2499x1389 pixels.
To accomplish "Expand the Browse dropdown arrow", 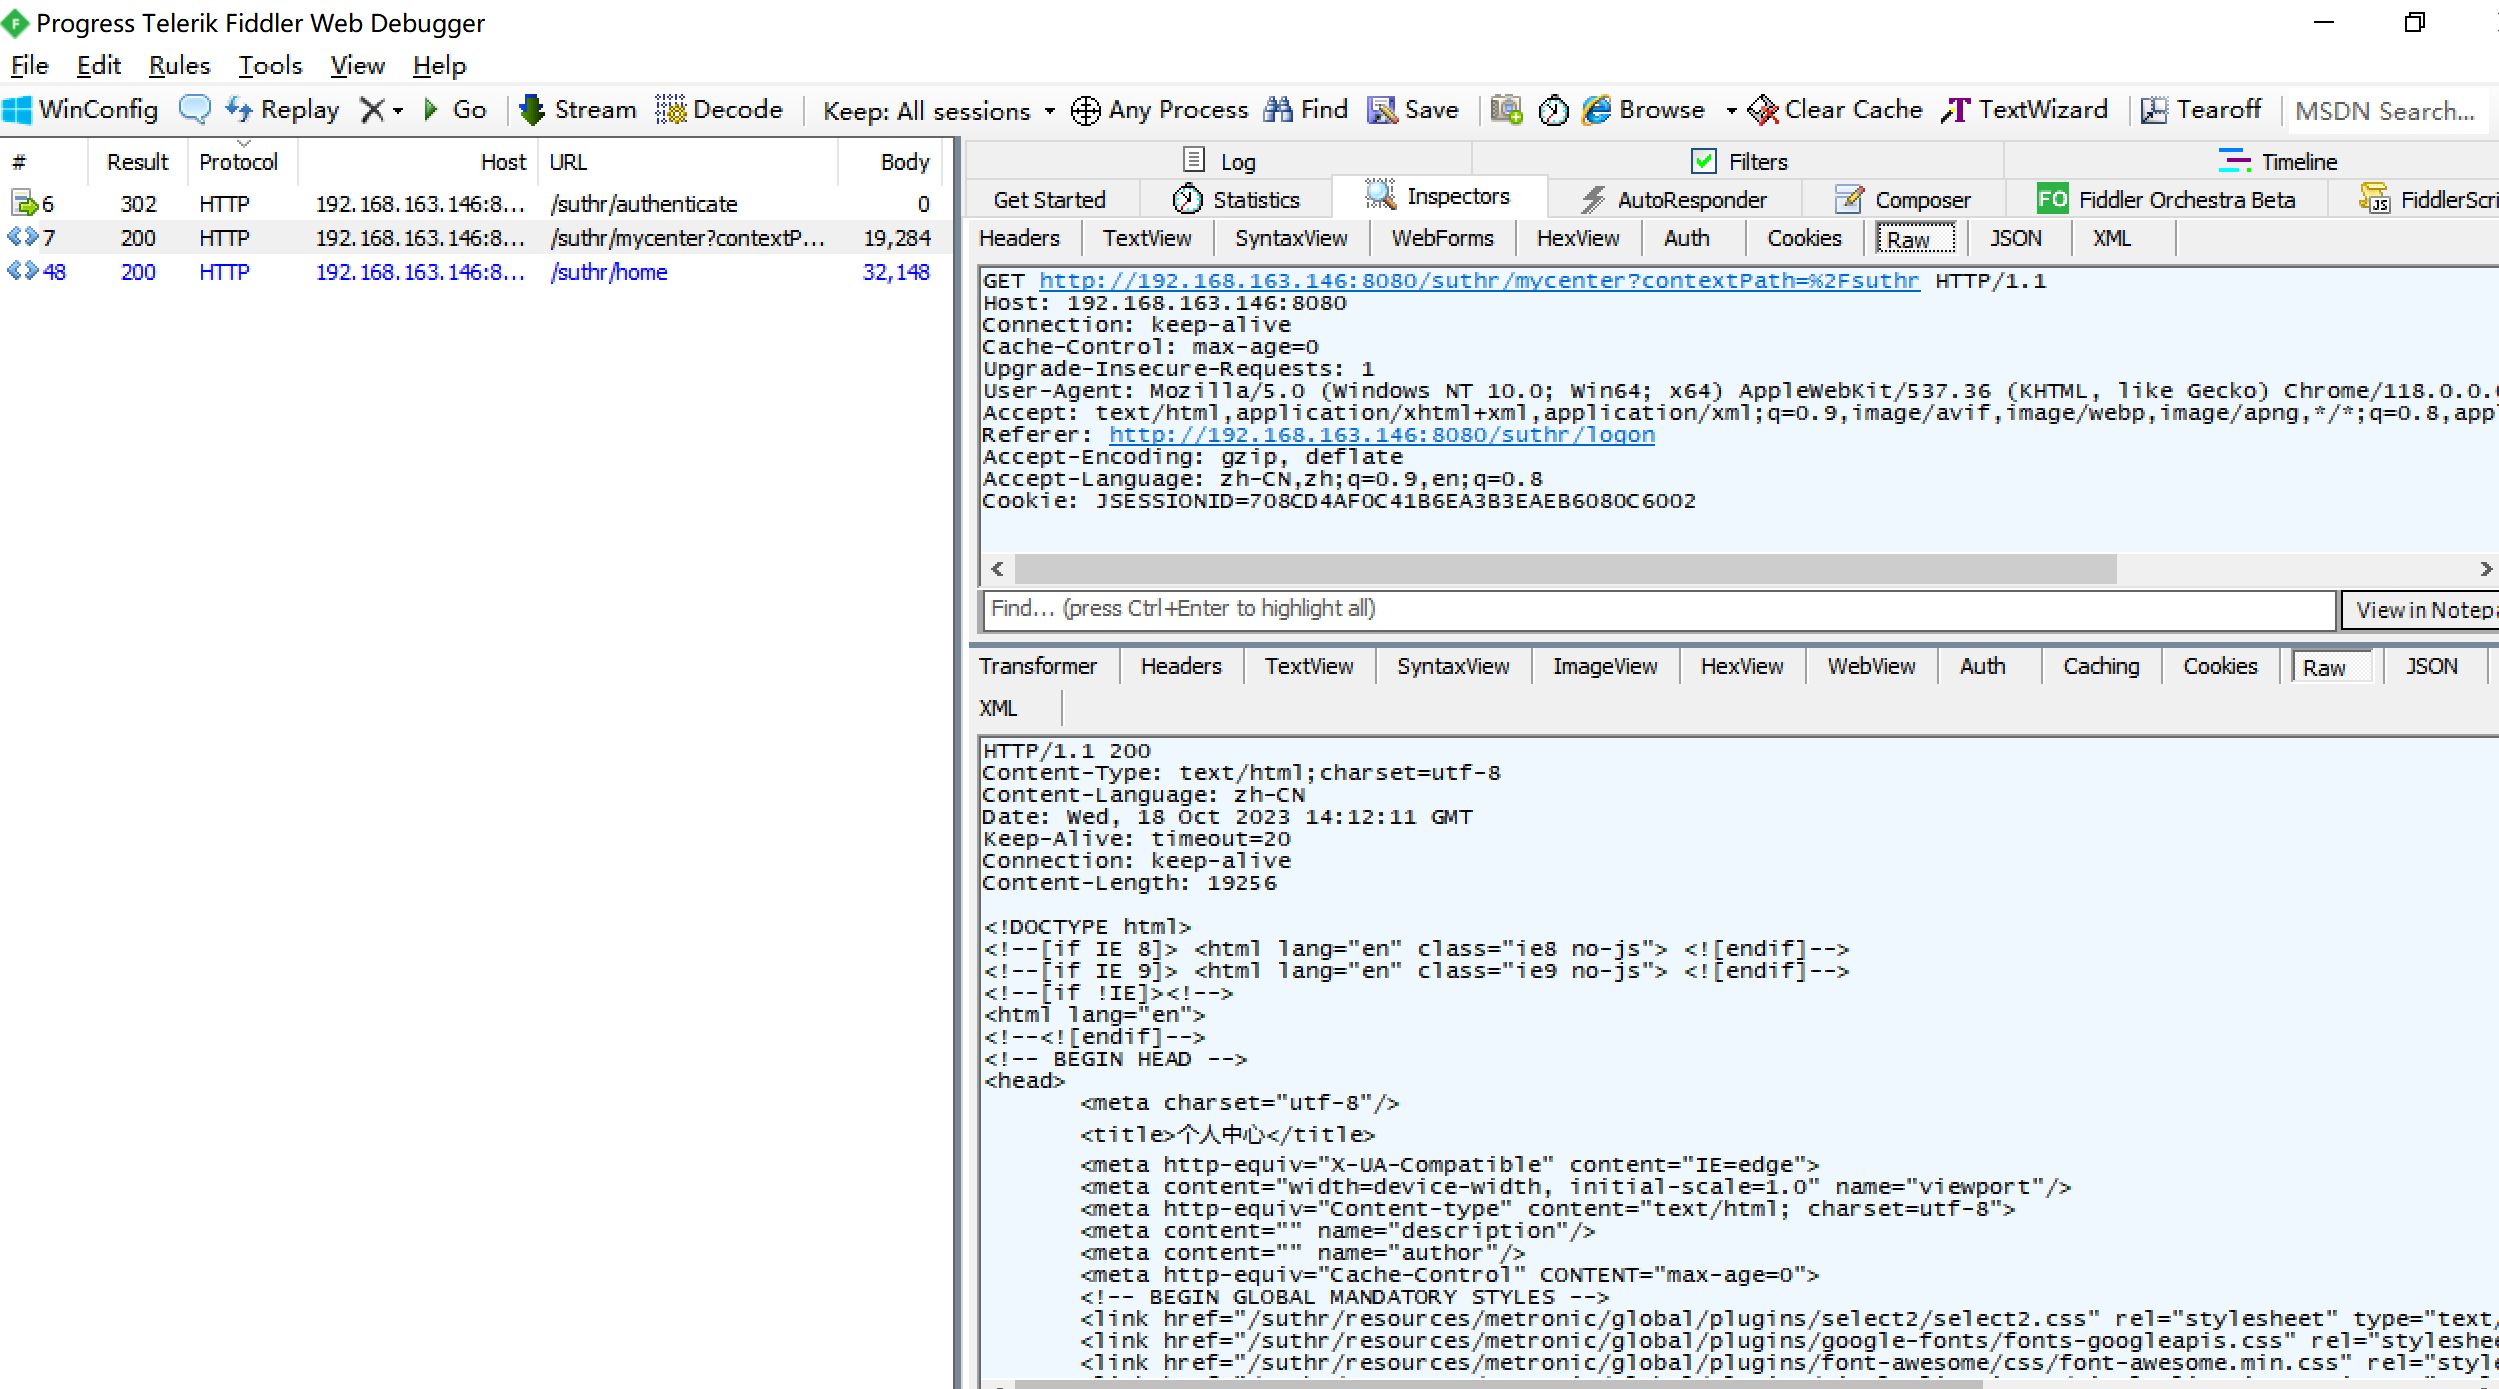I will point(1731,111).
